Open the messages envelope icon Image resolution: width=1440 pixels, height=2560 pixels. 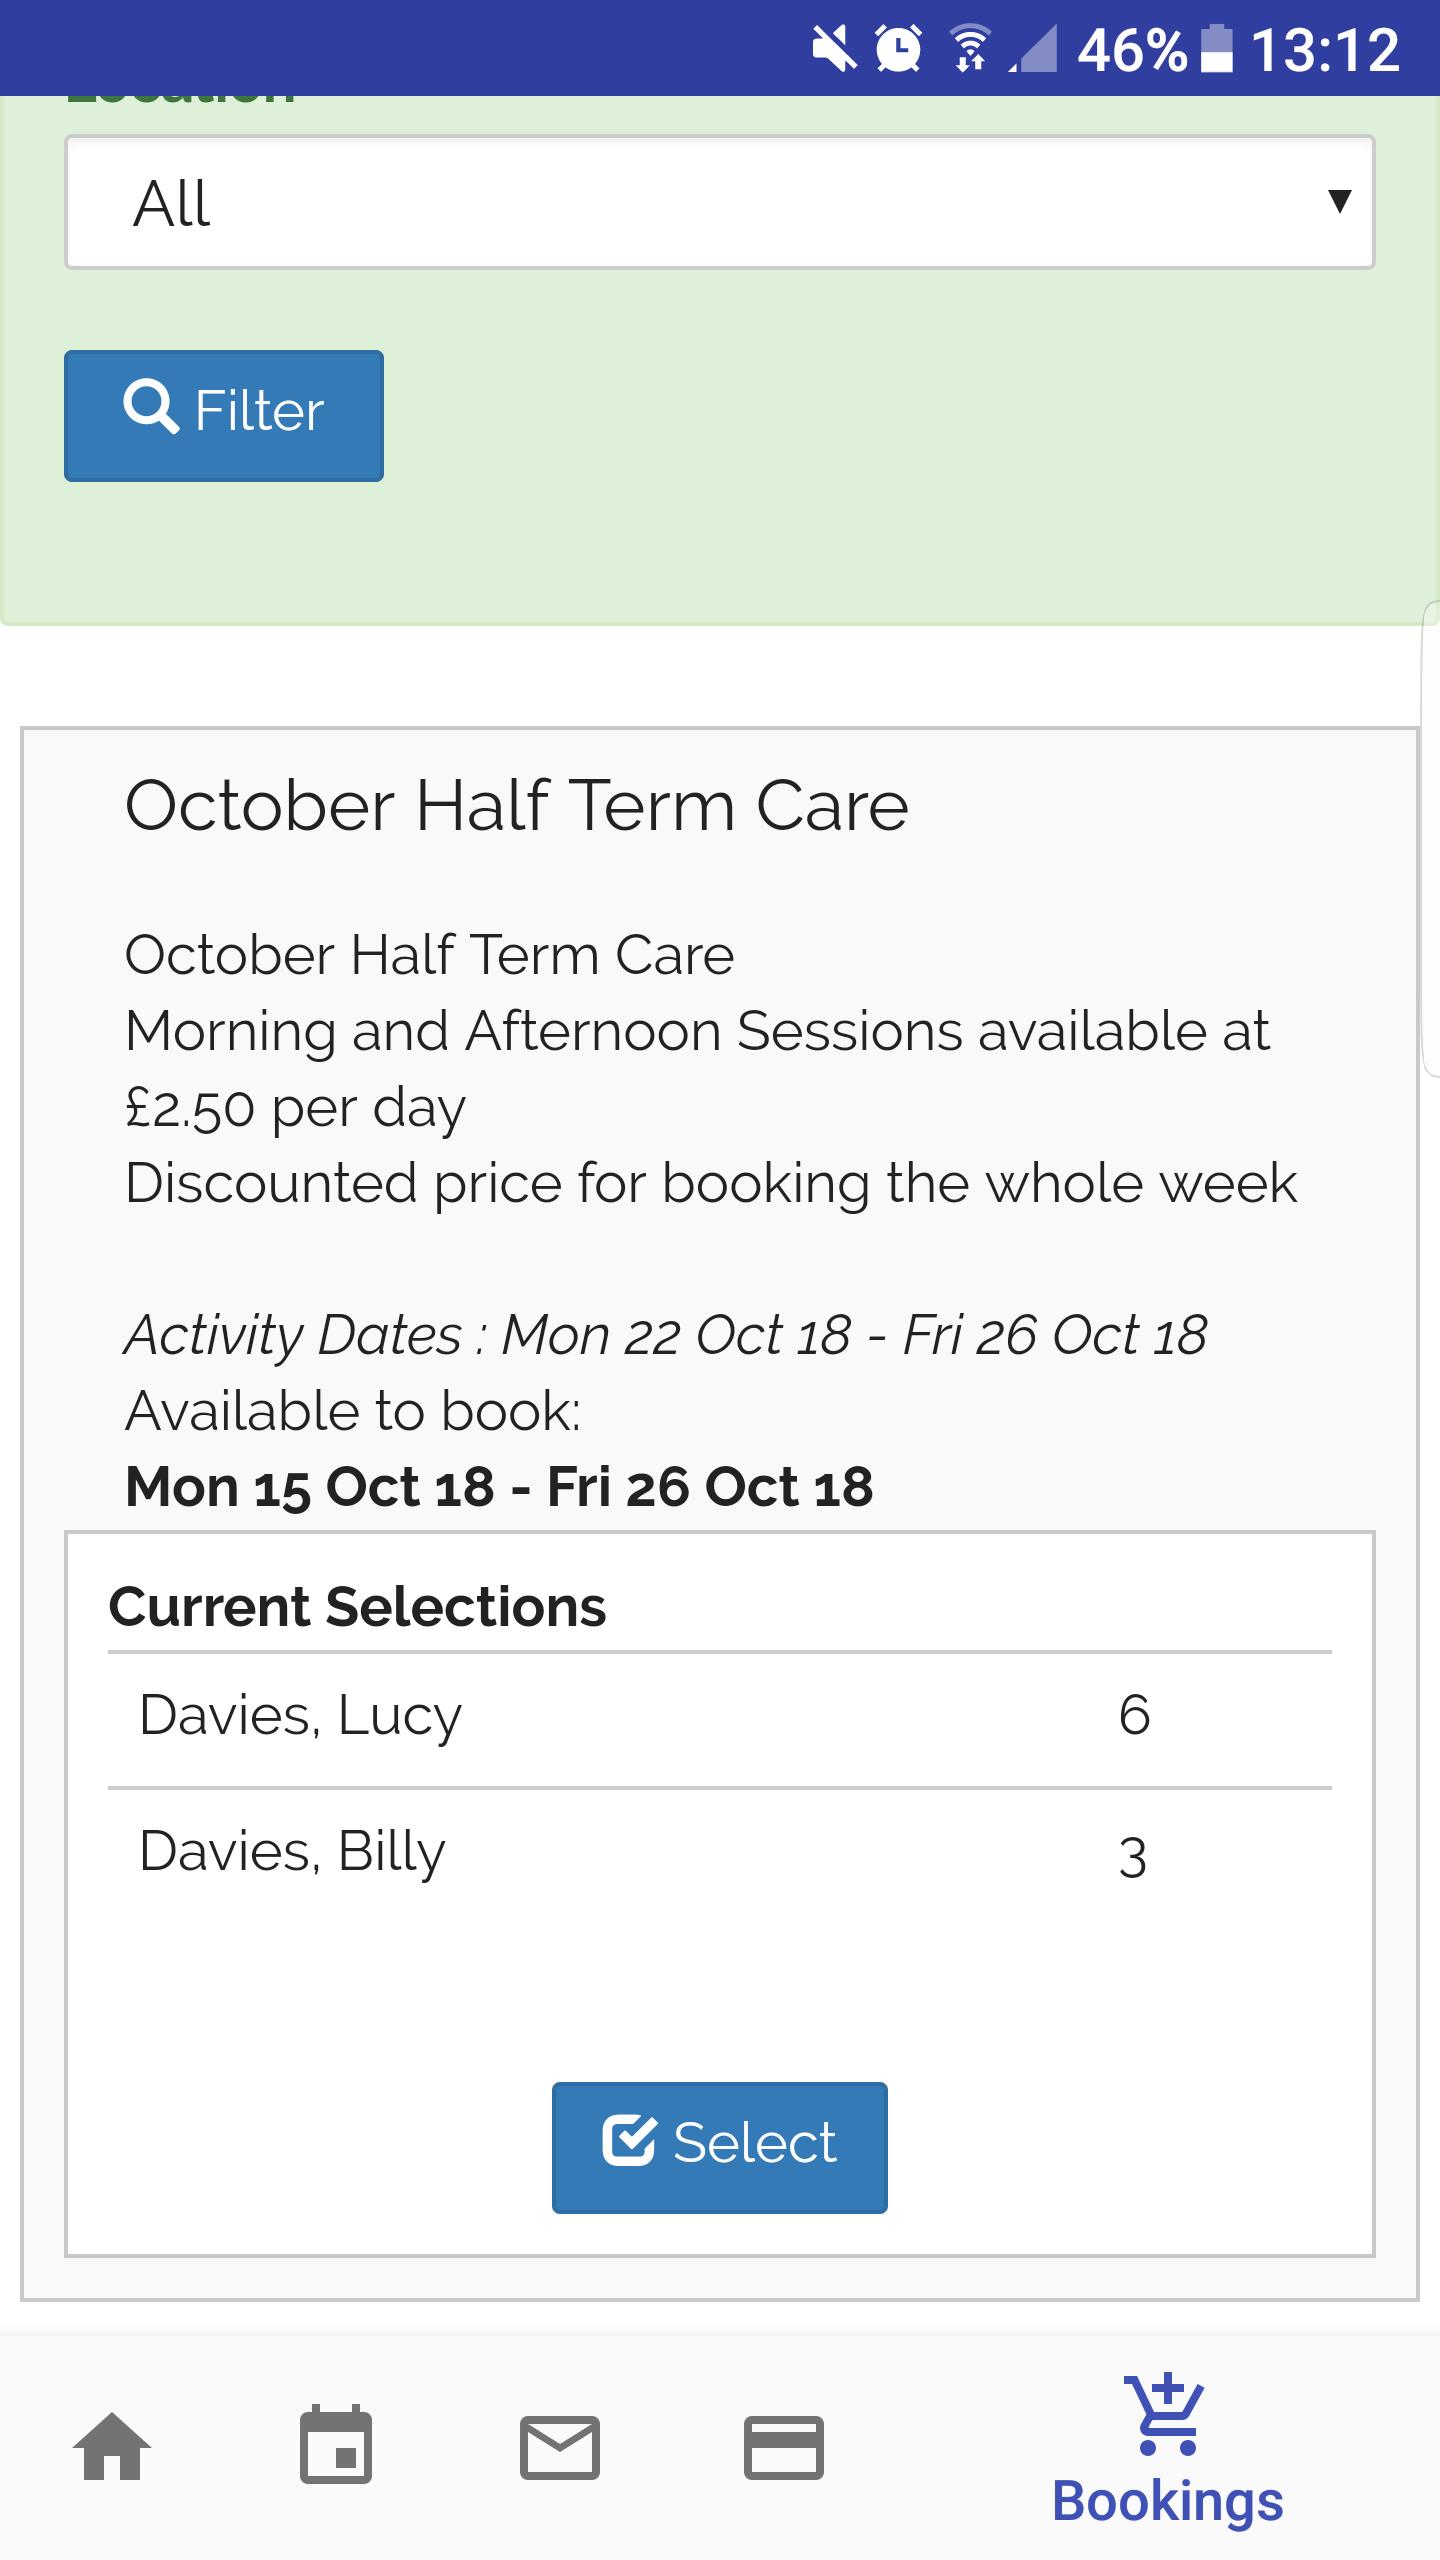[560, 2447]
